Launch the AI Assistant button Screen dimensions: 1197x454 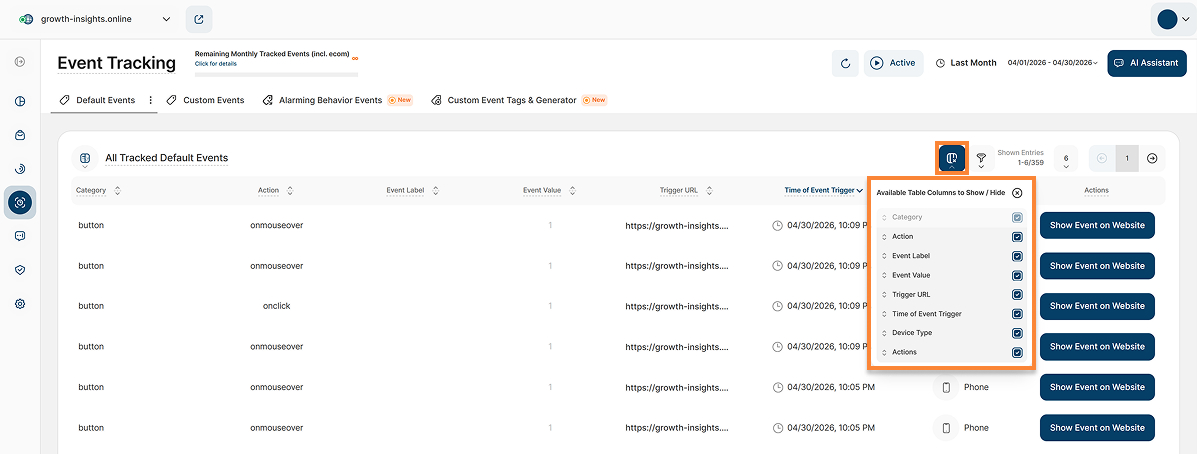pos(1147,63)
